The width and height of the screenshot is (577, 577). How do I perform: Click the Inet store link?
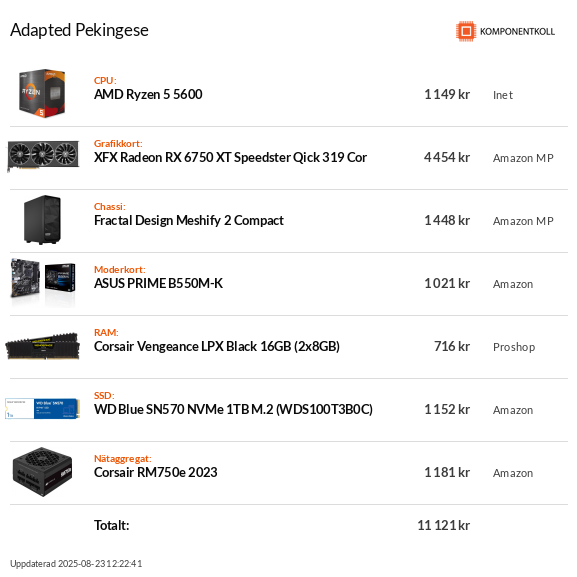point(503,95)
